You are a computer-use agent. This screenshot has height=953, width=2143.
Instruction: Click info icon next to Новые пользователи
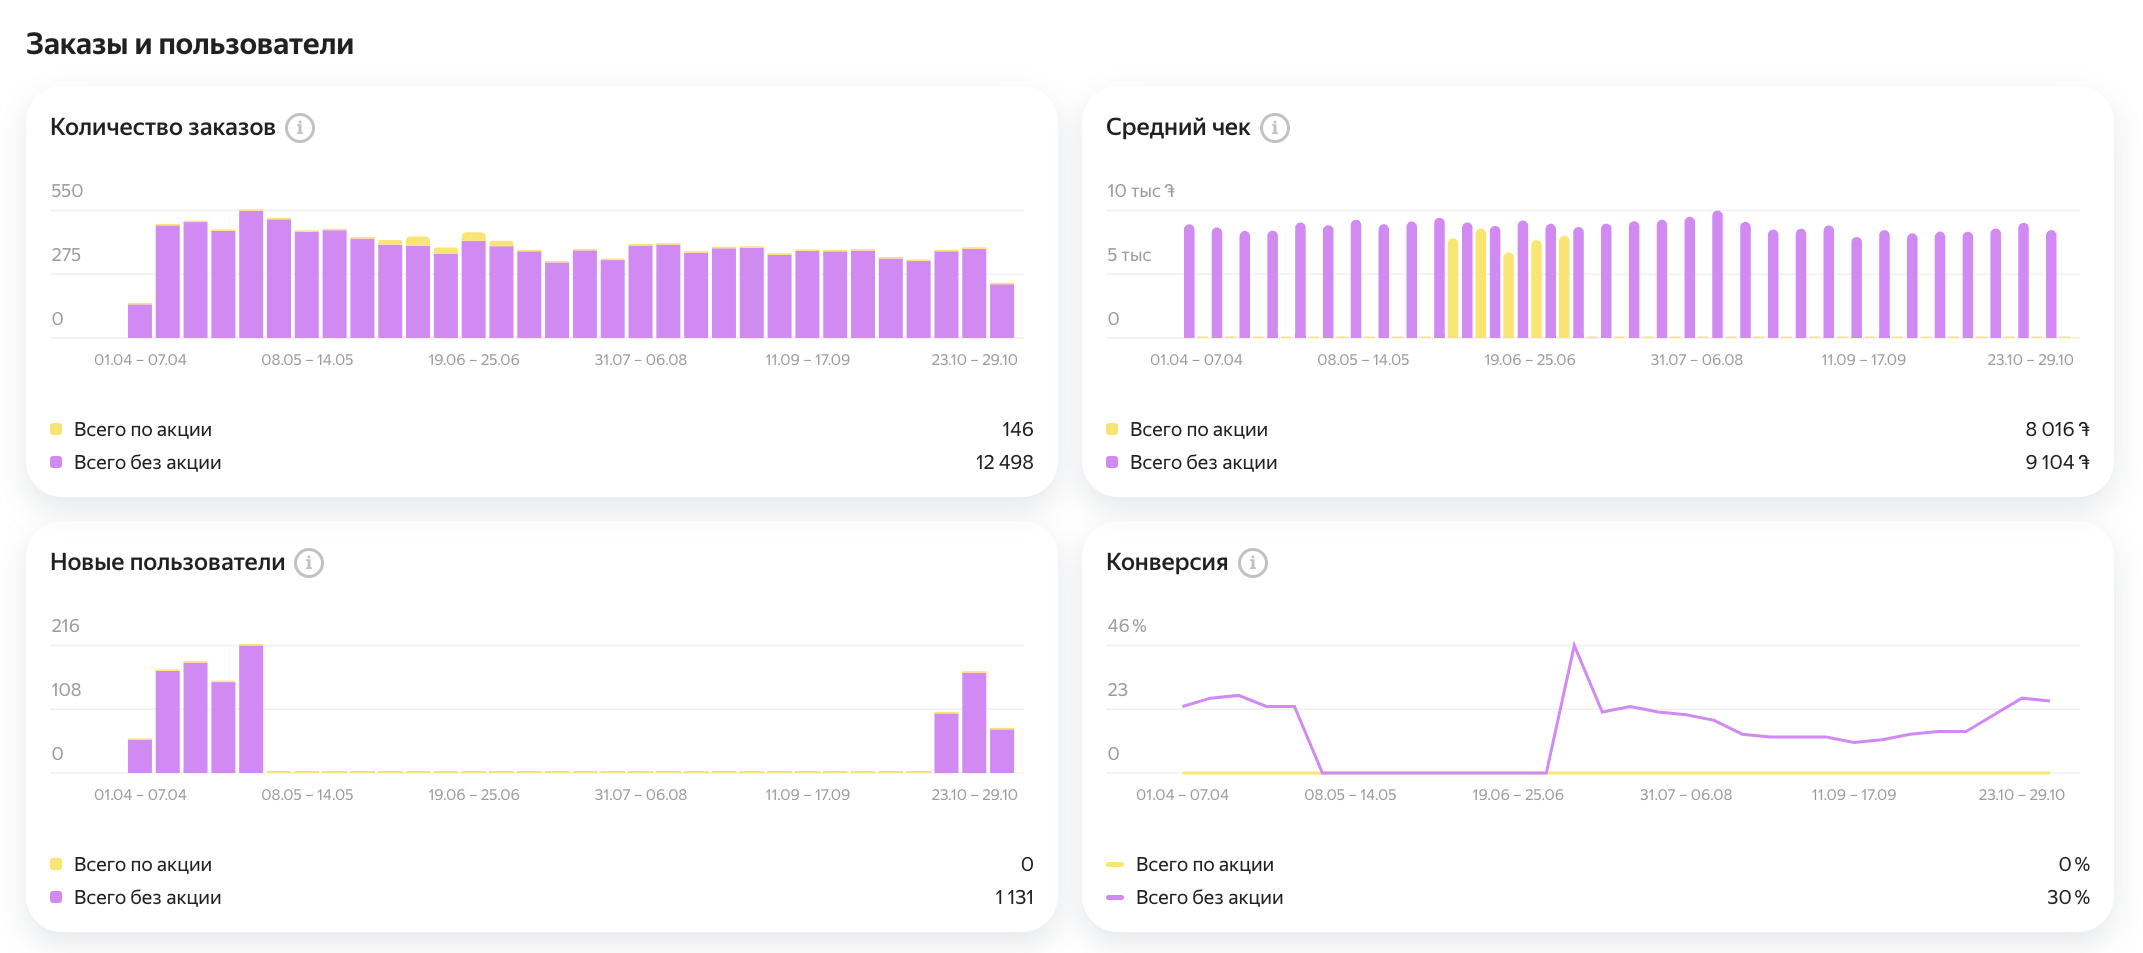coord(309,563)
